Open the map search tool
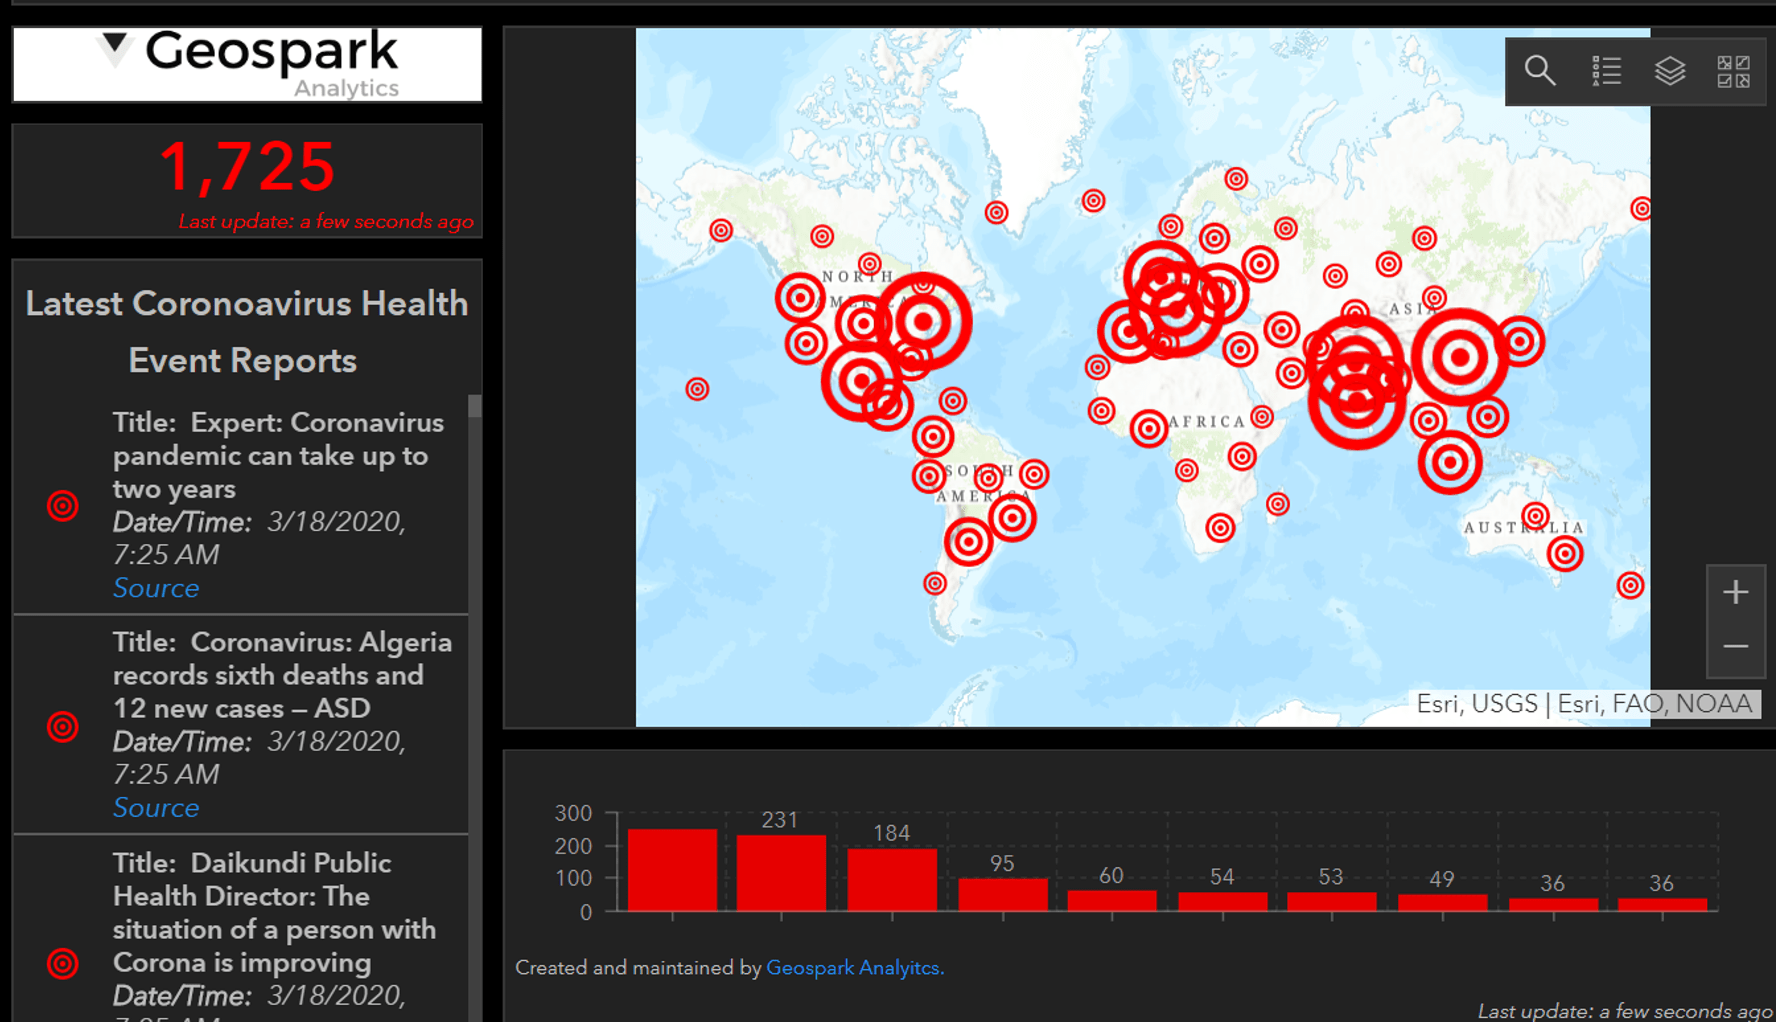 (x=1539, y=71)
